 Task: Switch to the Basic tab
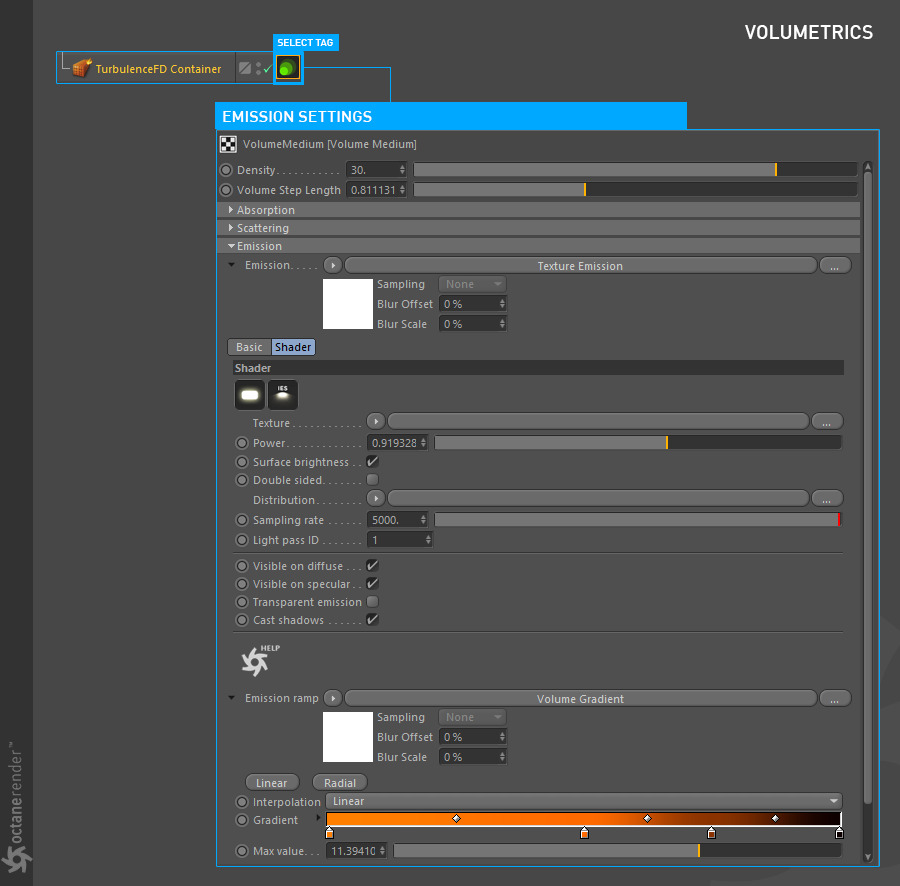tap(249, 347)
